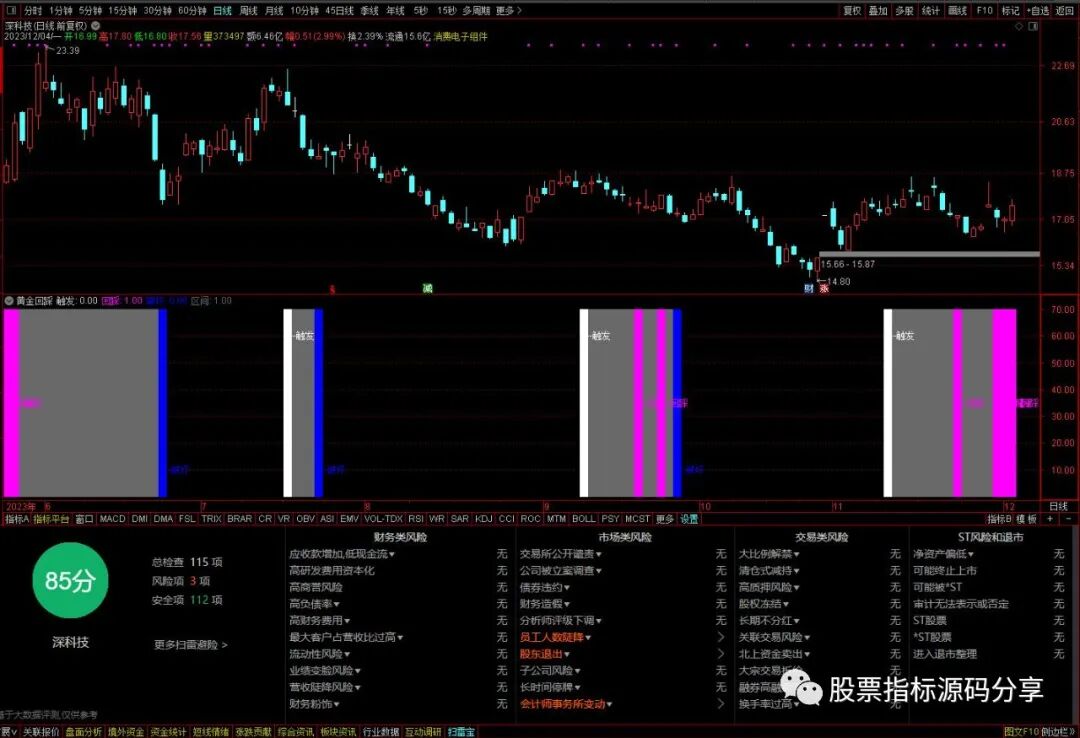Expand 高负债率 risk dropdown

pos(315,604)
